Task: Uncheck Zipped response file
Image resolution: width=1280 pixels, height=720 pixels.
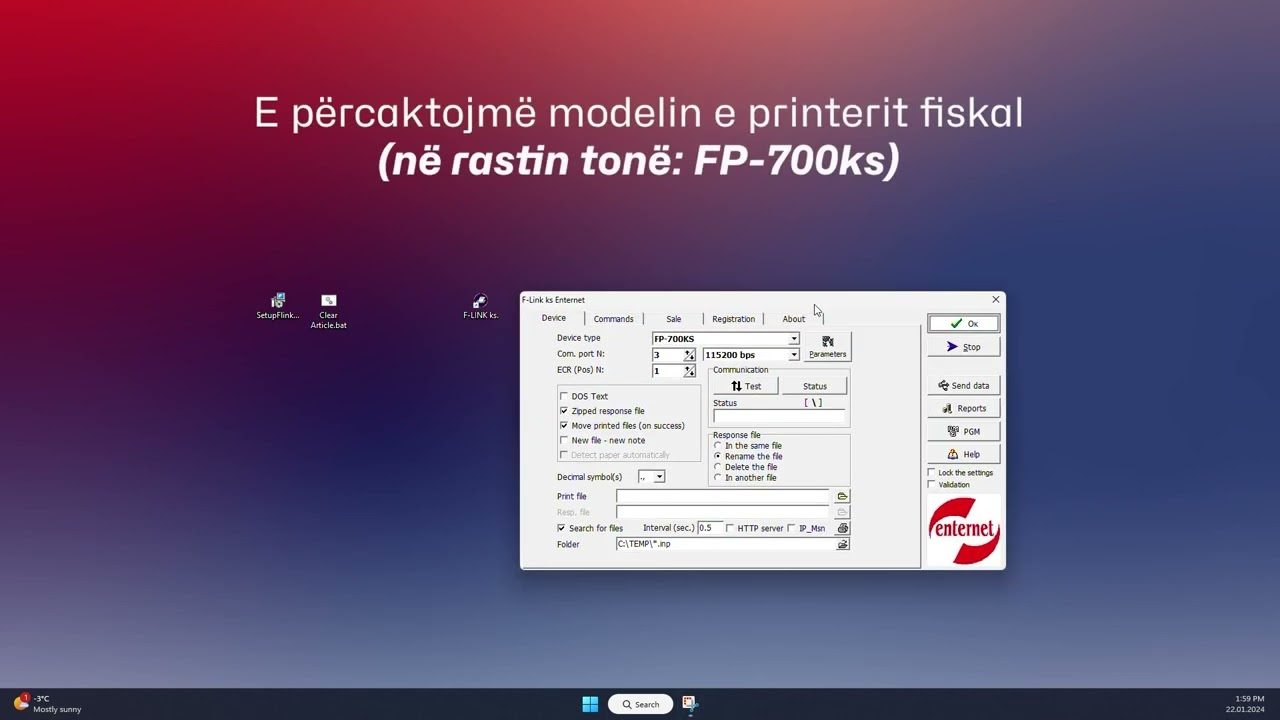Action: [564, 411]
